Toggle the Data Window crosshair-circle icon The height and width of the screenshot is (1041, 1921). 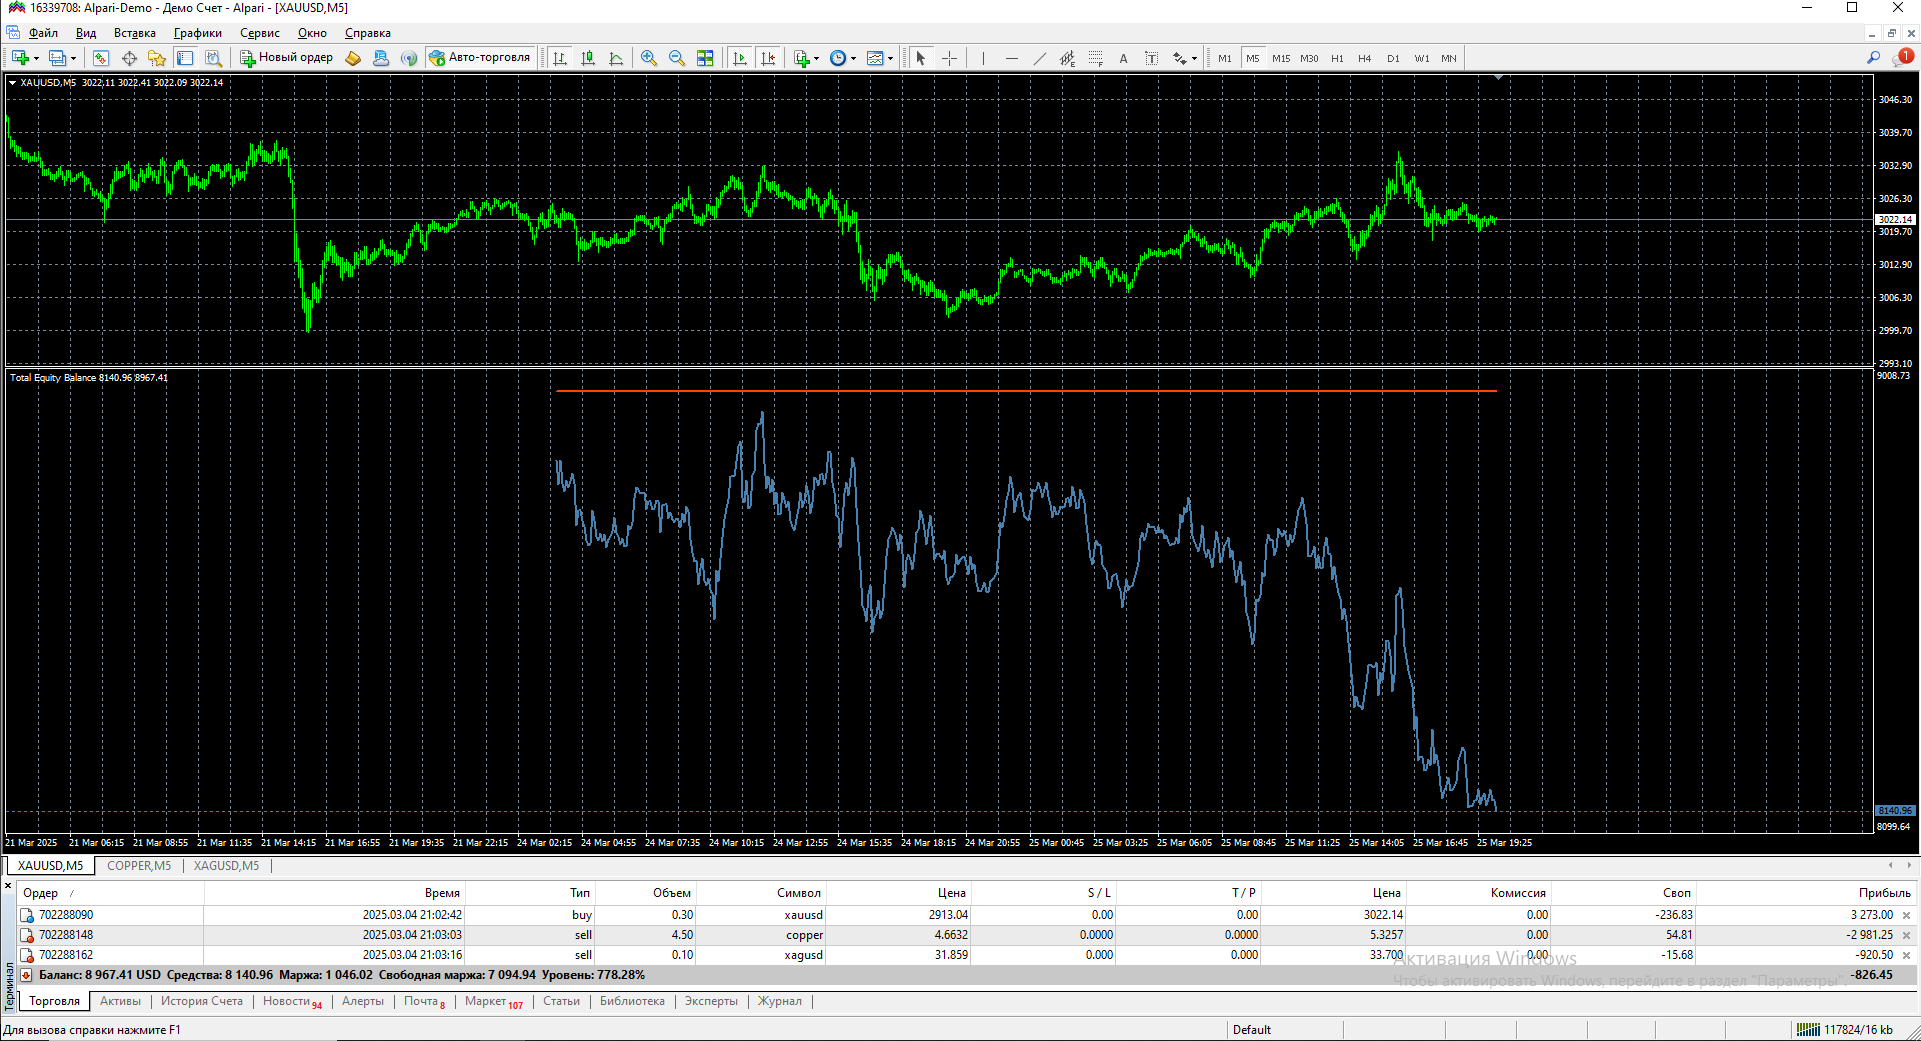click(129, 58)
